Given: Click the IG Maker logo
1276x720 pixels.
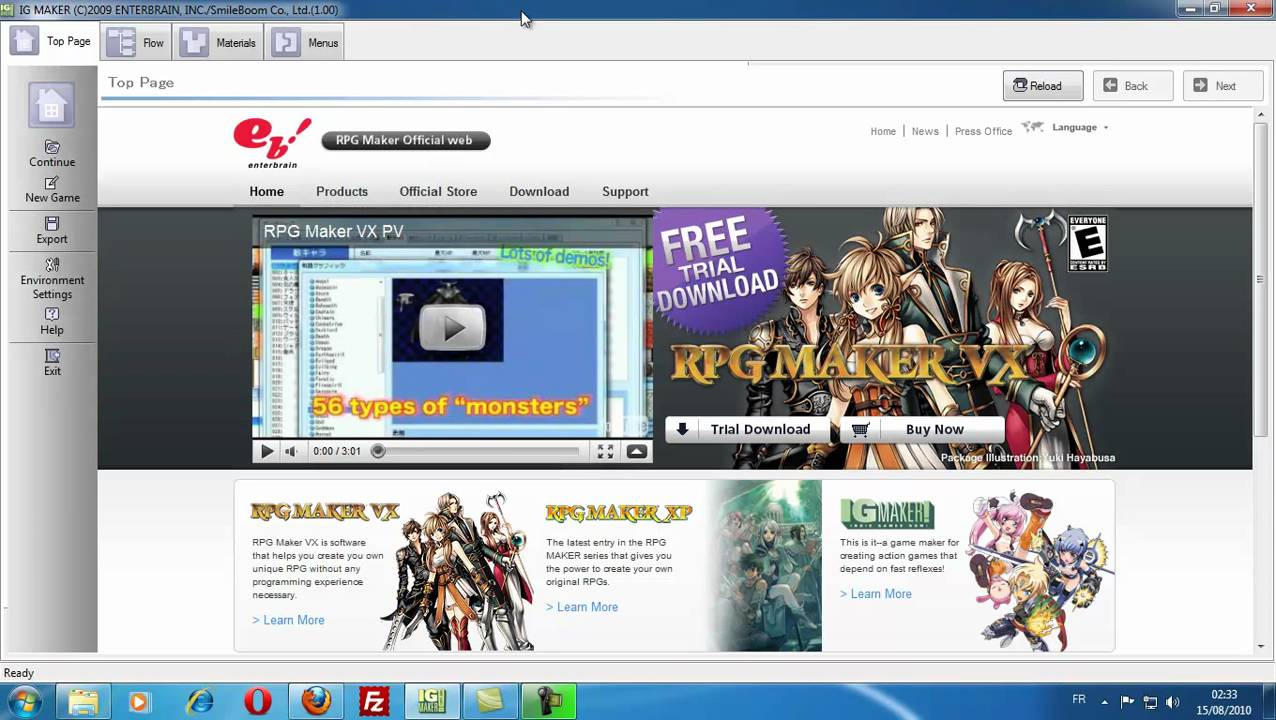Looking at the screenshot, I should (887, 513).
